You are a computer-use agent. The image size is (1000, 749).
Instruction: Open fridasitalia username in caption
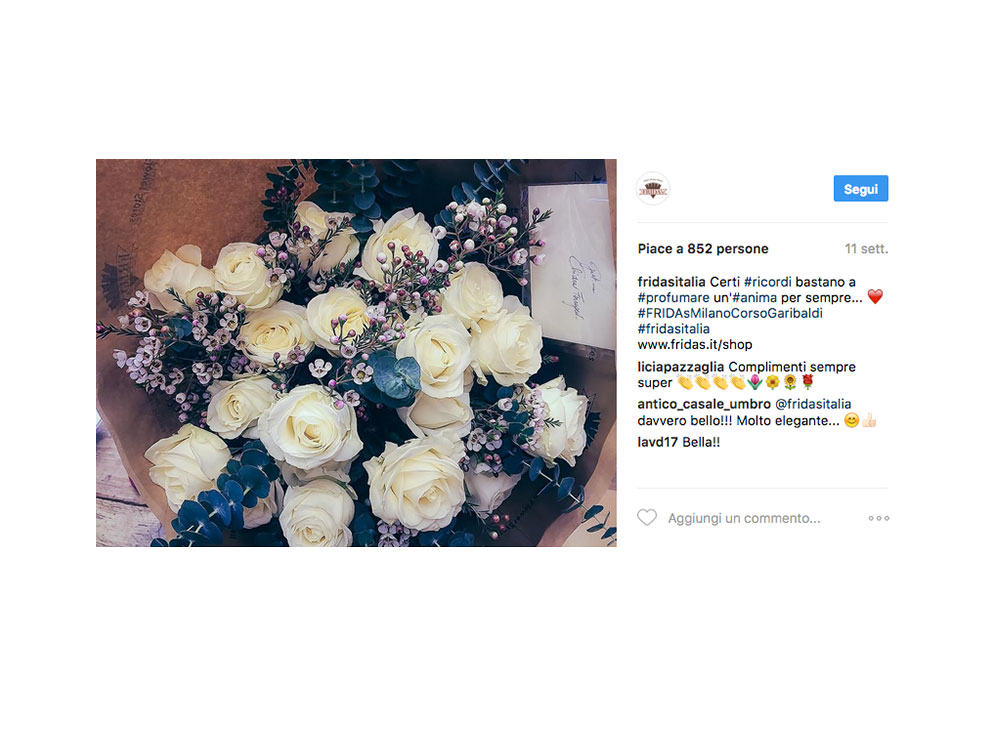[671, 282]
